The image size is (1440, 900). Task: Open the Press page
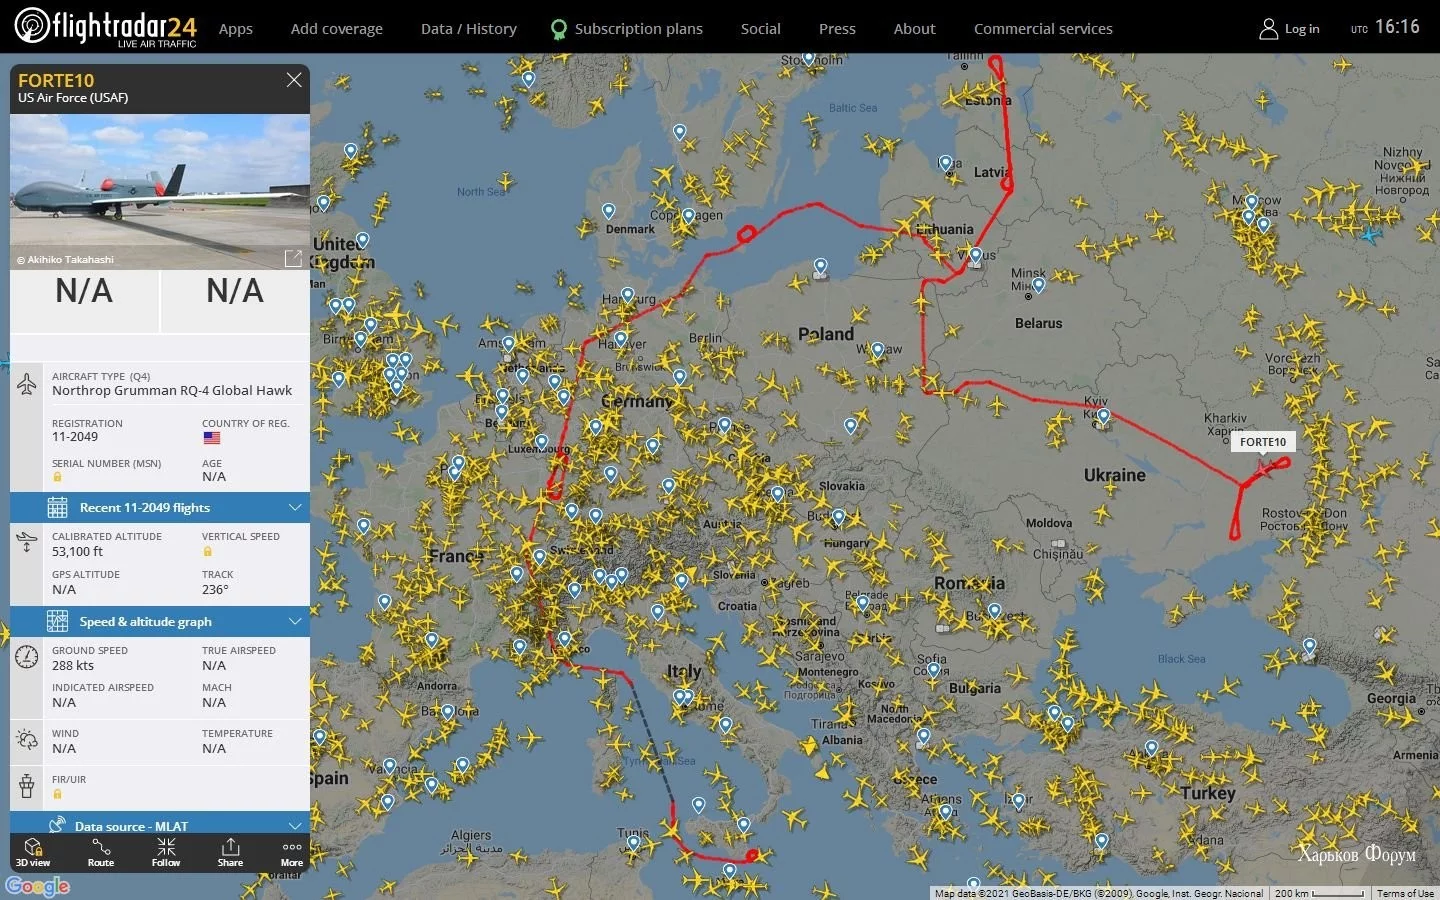pyautogui.click(x=837, y=29)
